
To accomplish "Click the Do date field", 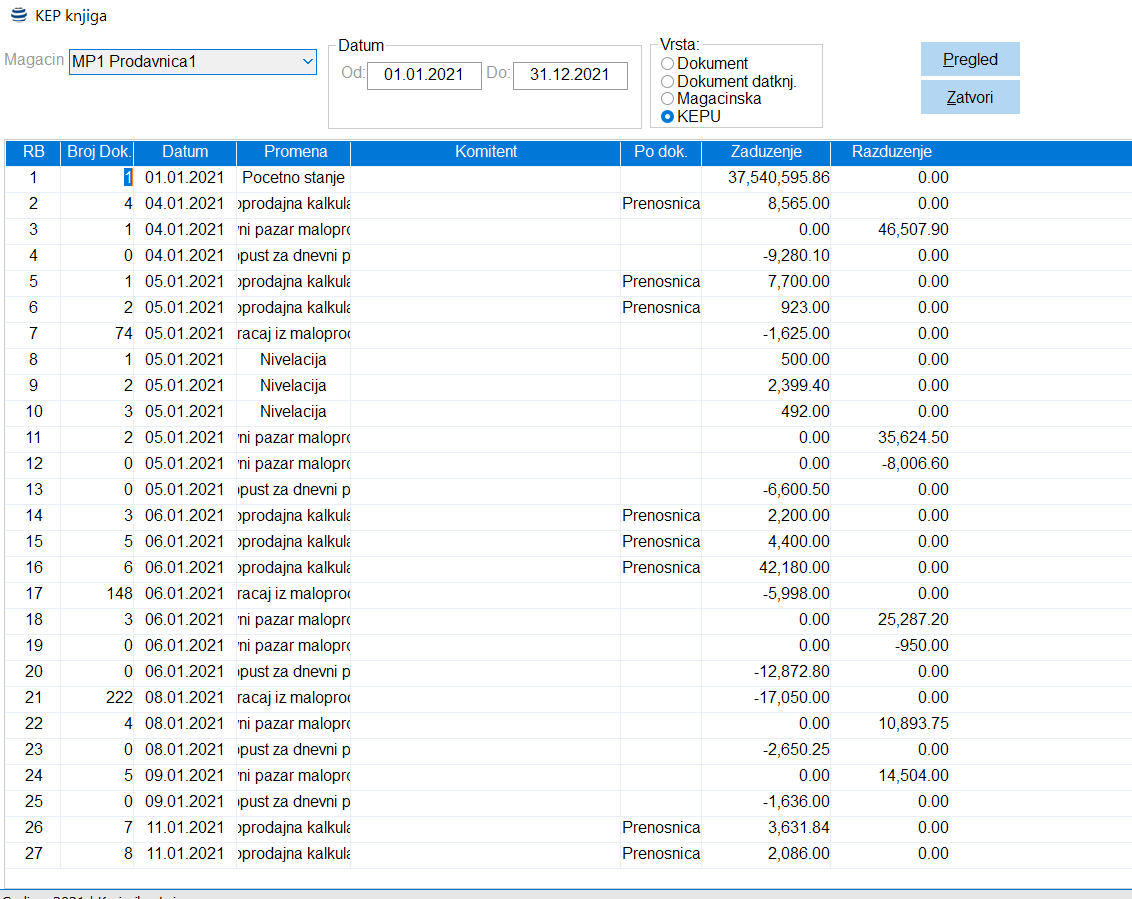I will pos(570,75).
